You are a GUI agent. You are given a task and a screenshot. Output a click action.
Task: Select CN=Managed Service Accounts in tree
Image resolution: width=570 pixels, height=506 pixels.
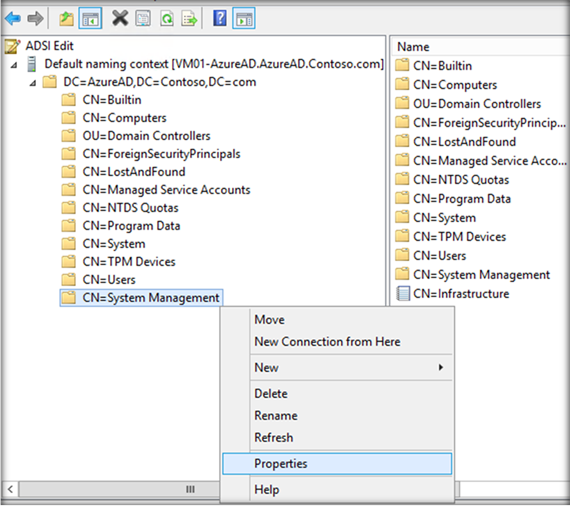166,190
